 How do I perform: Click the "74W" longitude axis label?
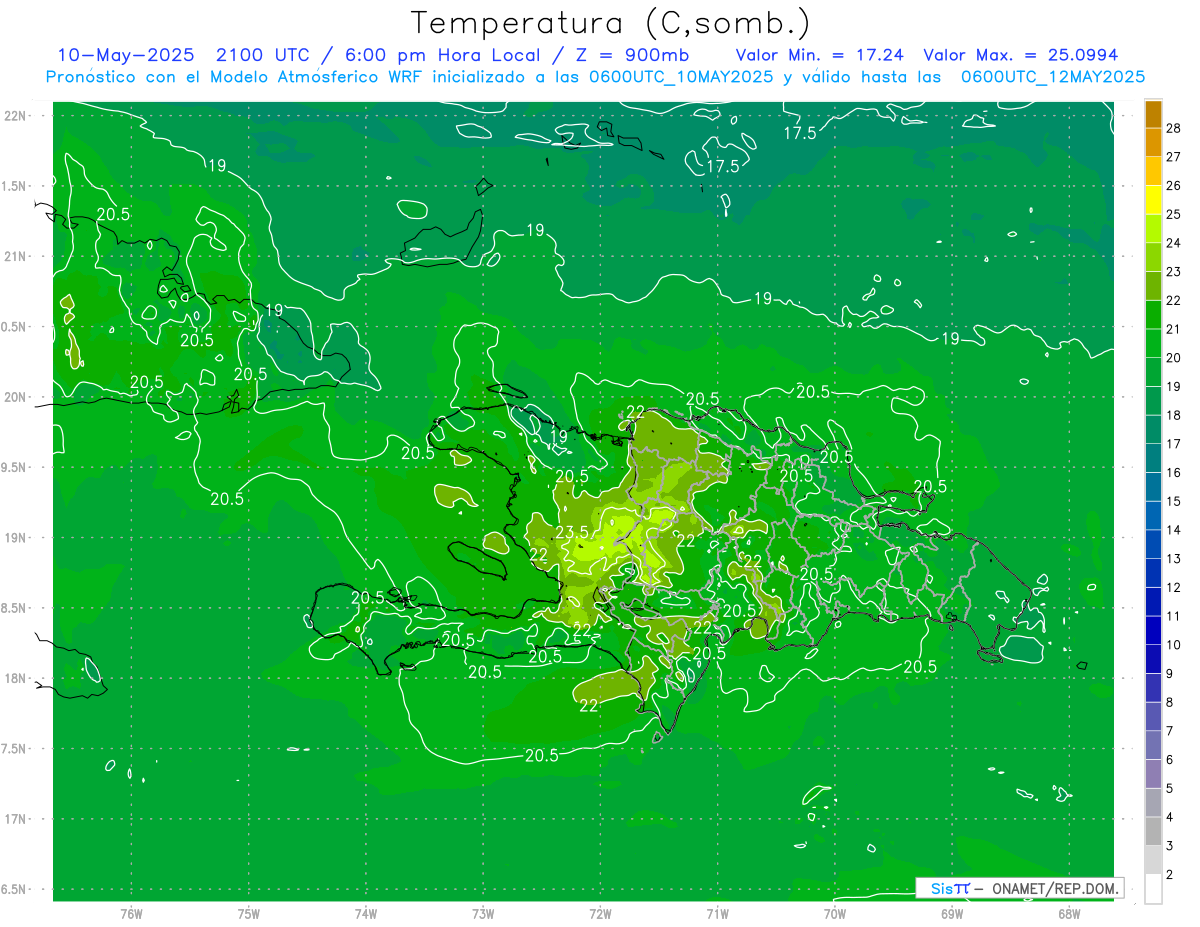point(366,913)
